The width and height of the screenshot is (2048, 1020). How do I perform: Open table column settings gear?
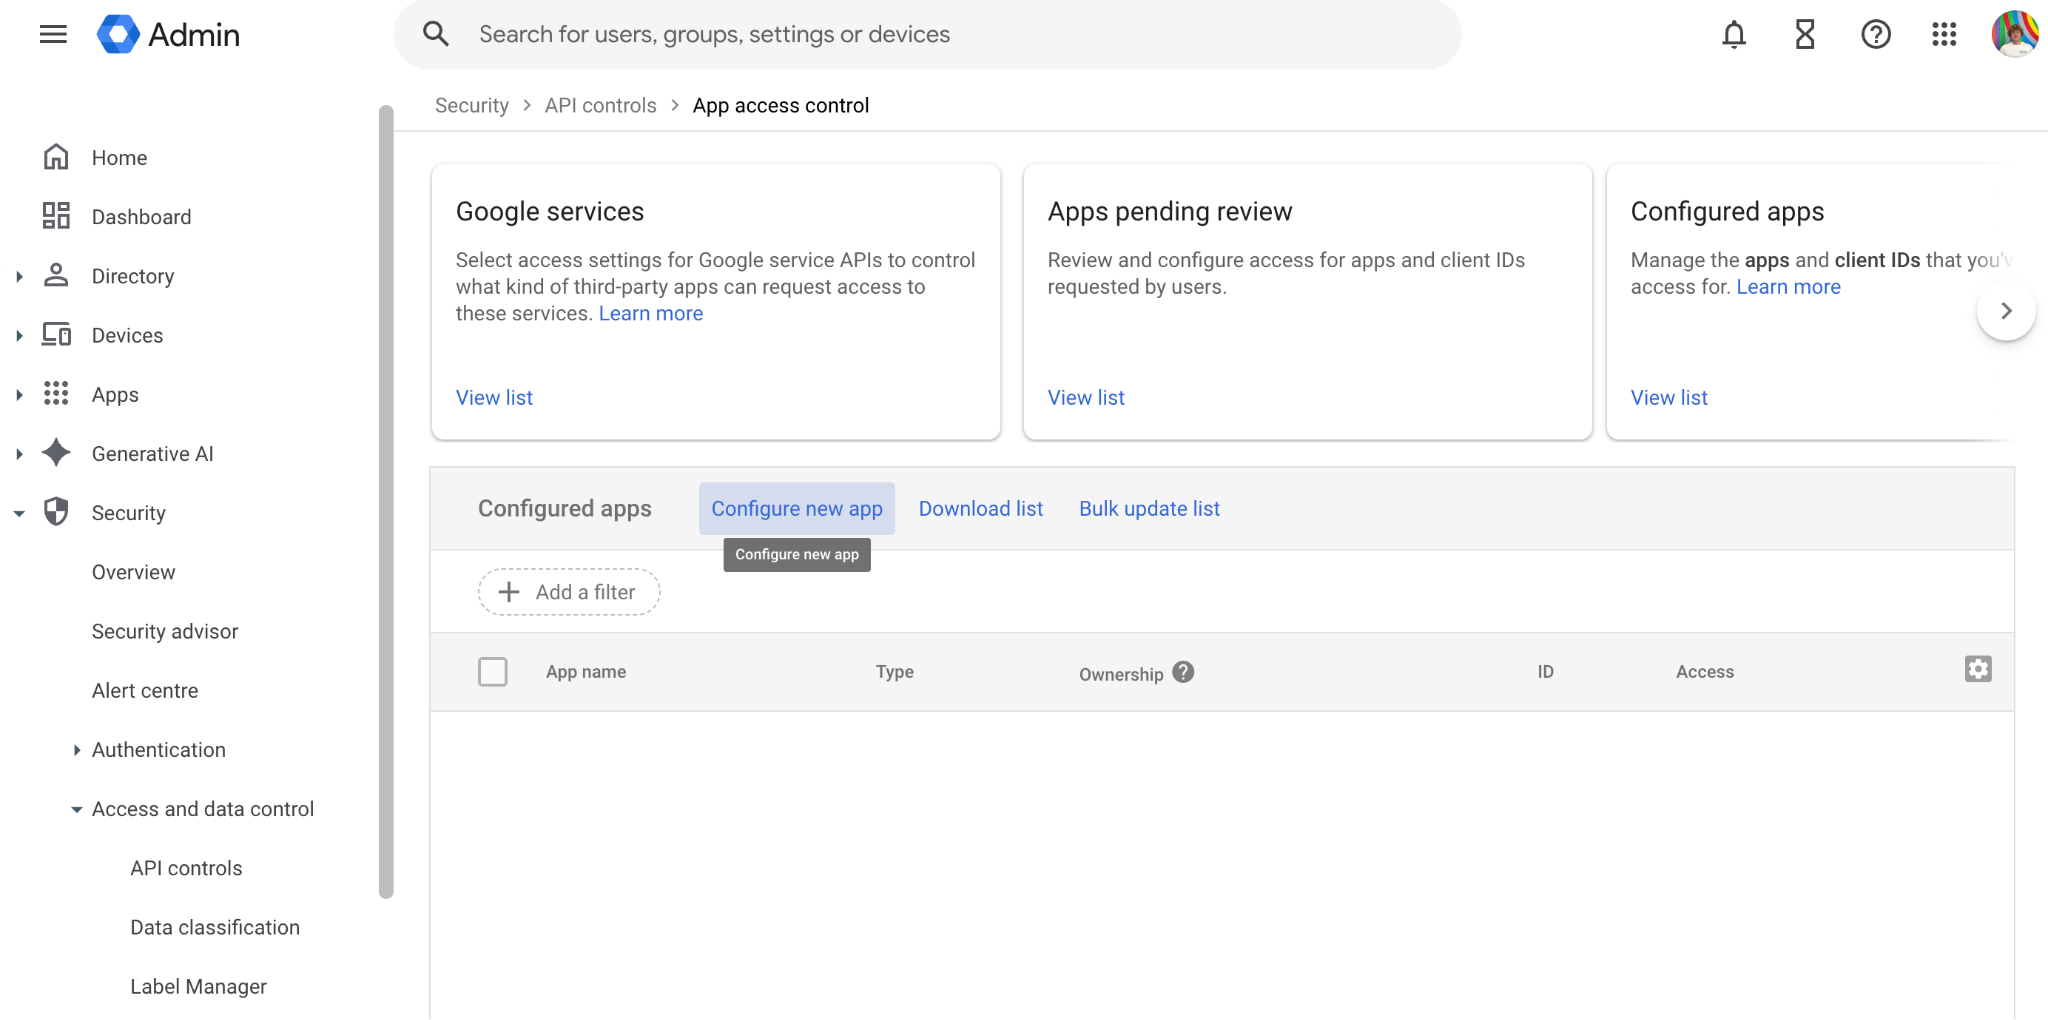tap(1978, 669)
